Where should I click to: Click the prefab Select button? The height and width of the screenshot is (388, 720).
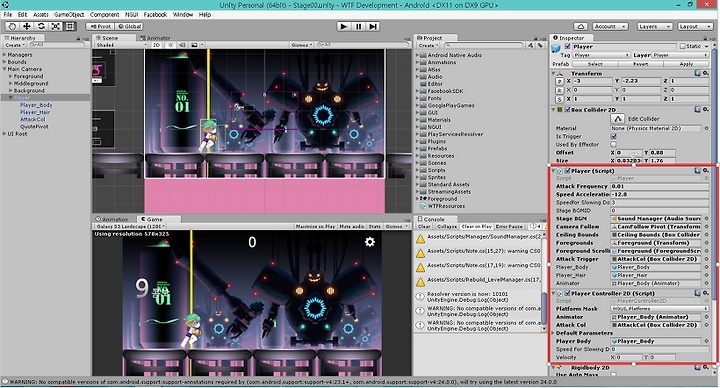[x=595, y=64]
